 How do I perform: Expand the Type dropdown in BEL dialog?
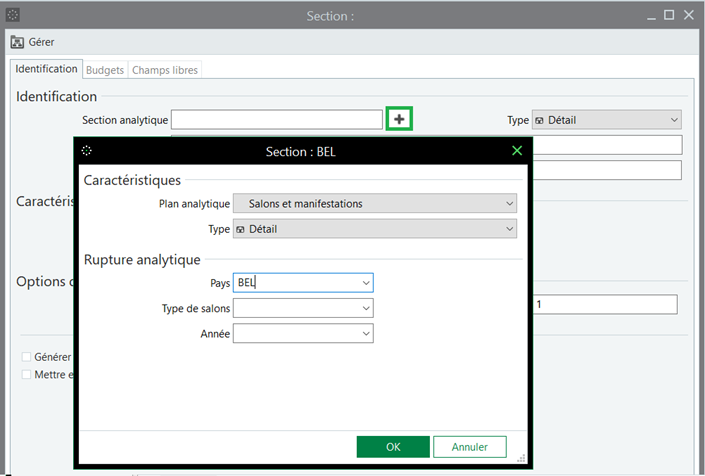point(508,230)
